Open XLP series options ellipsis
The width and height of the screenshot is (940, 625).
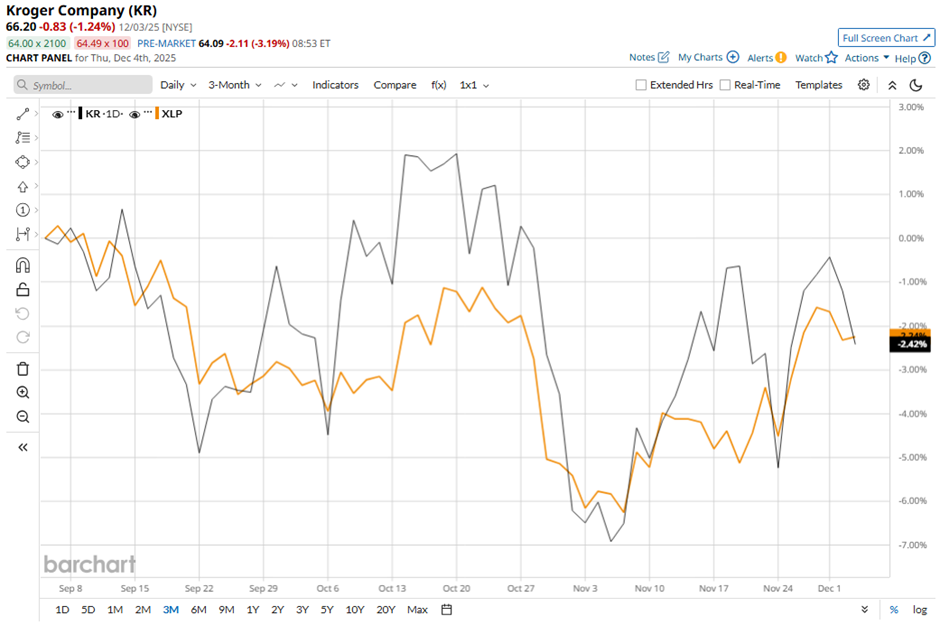pos(148,112)
